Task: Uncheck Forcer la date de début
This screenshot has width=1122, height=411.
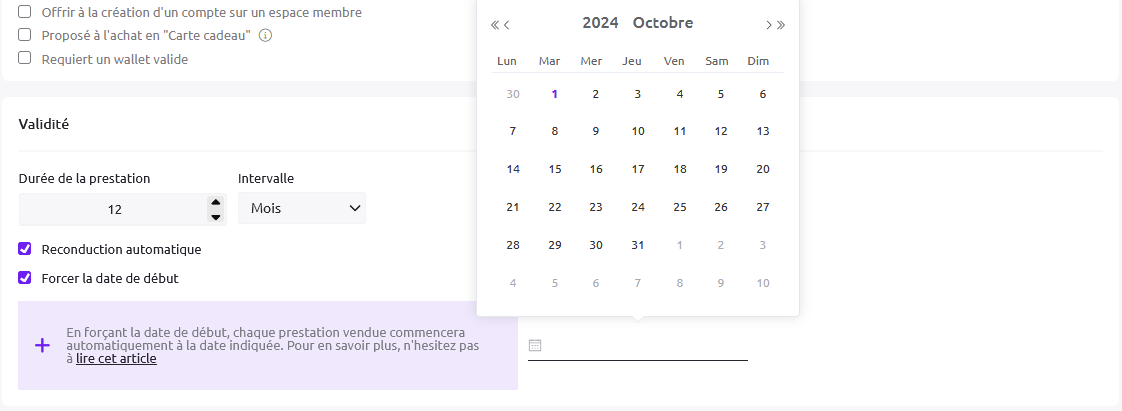Action: (25, 278)
